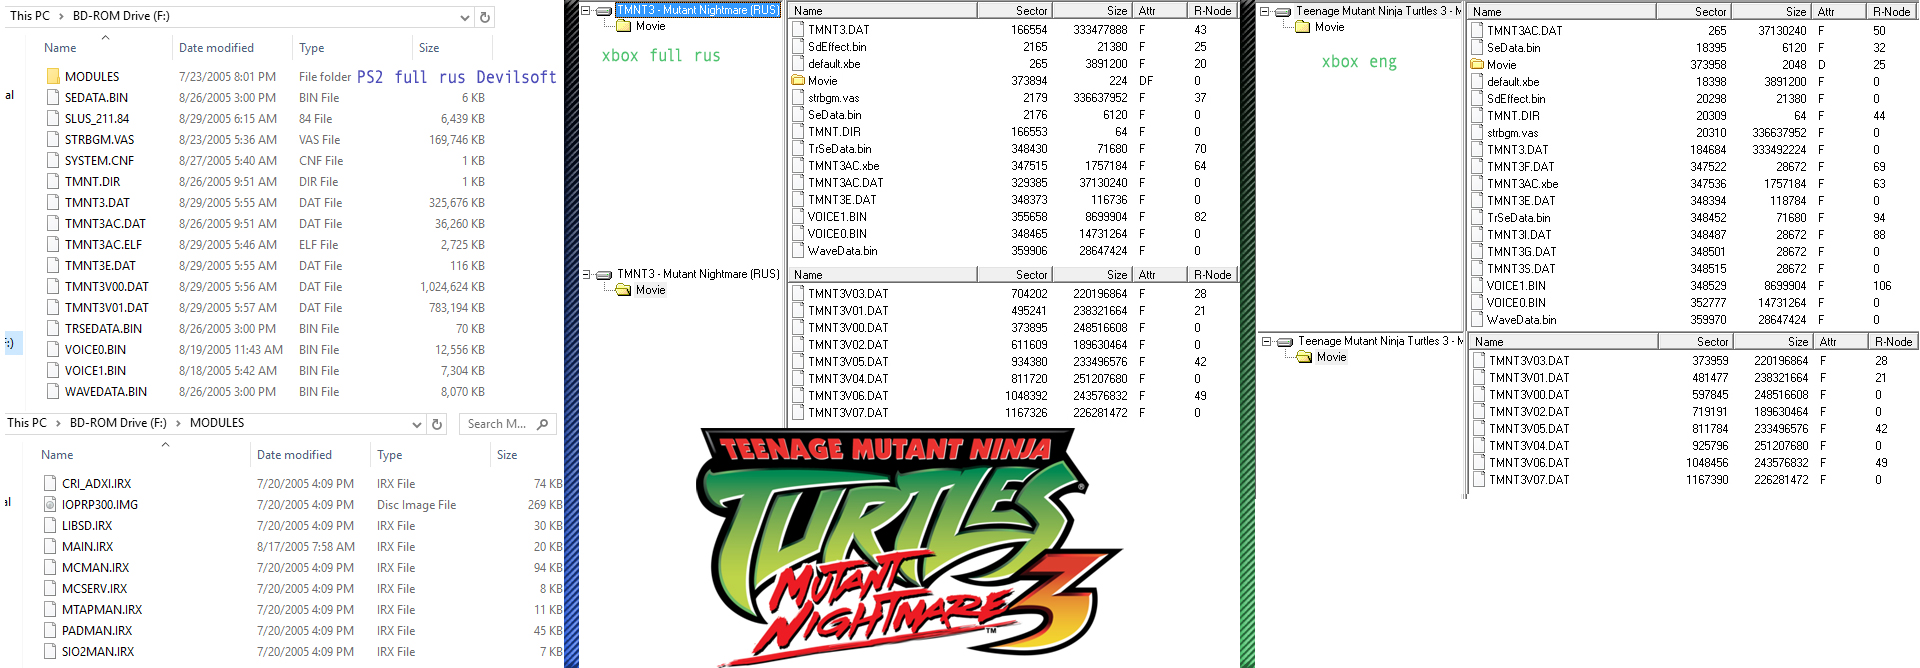
Task: Refresh the MODULES folder address bar
Action: point(437,424)
